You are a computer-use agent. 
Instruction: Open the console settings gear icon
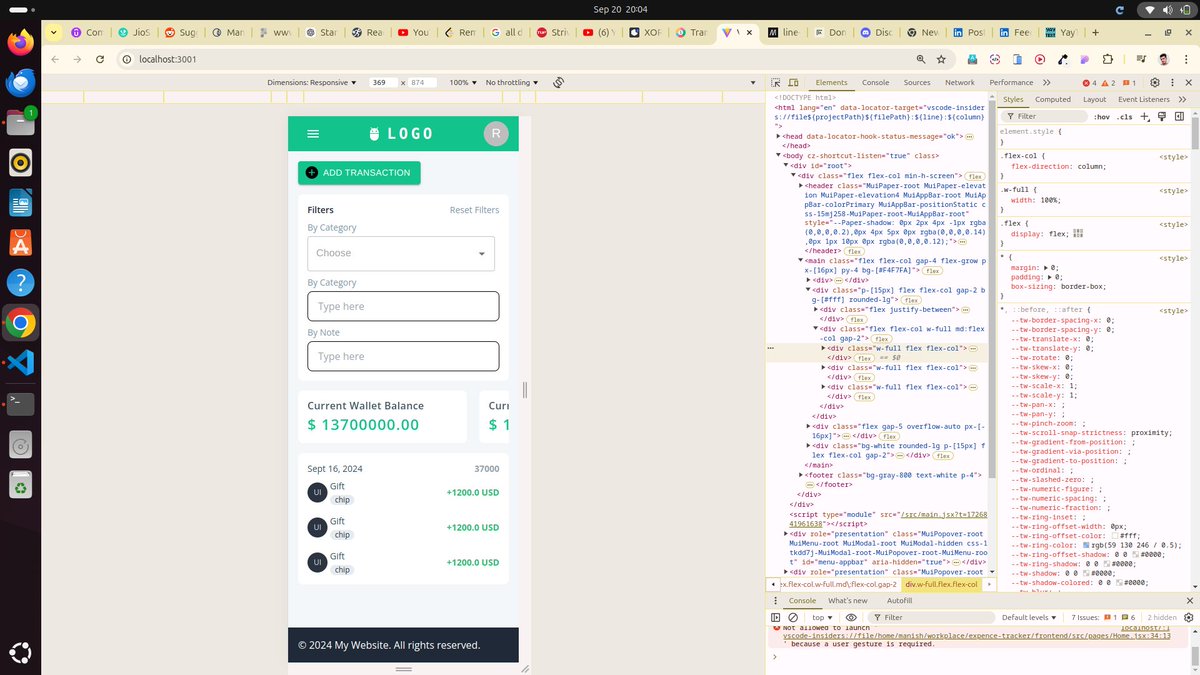(x=1190, y=618)
